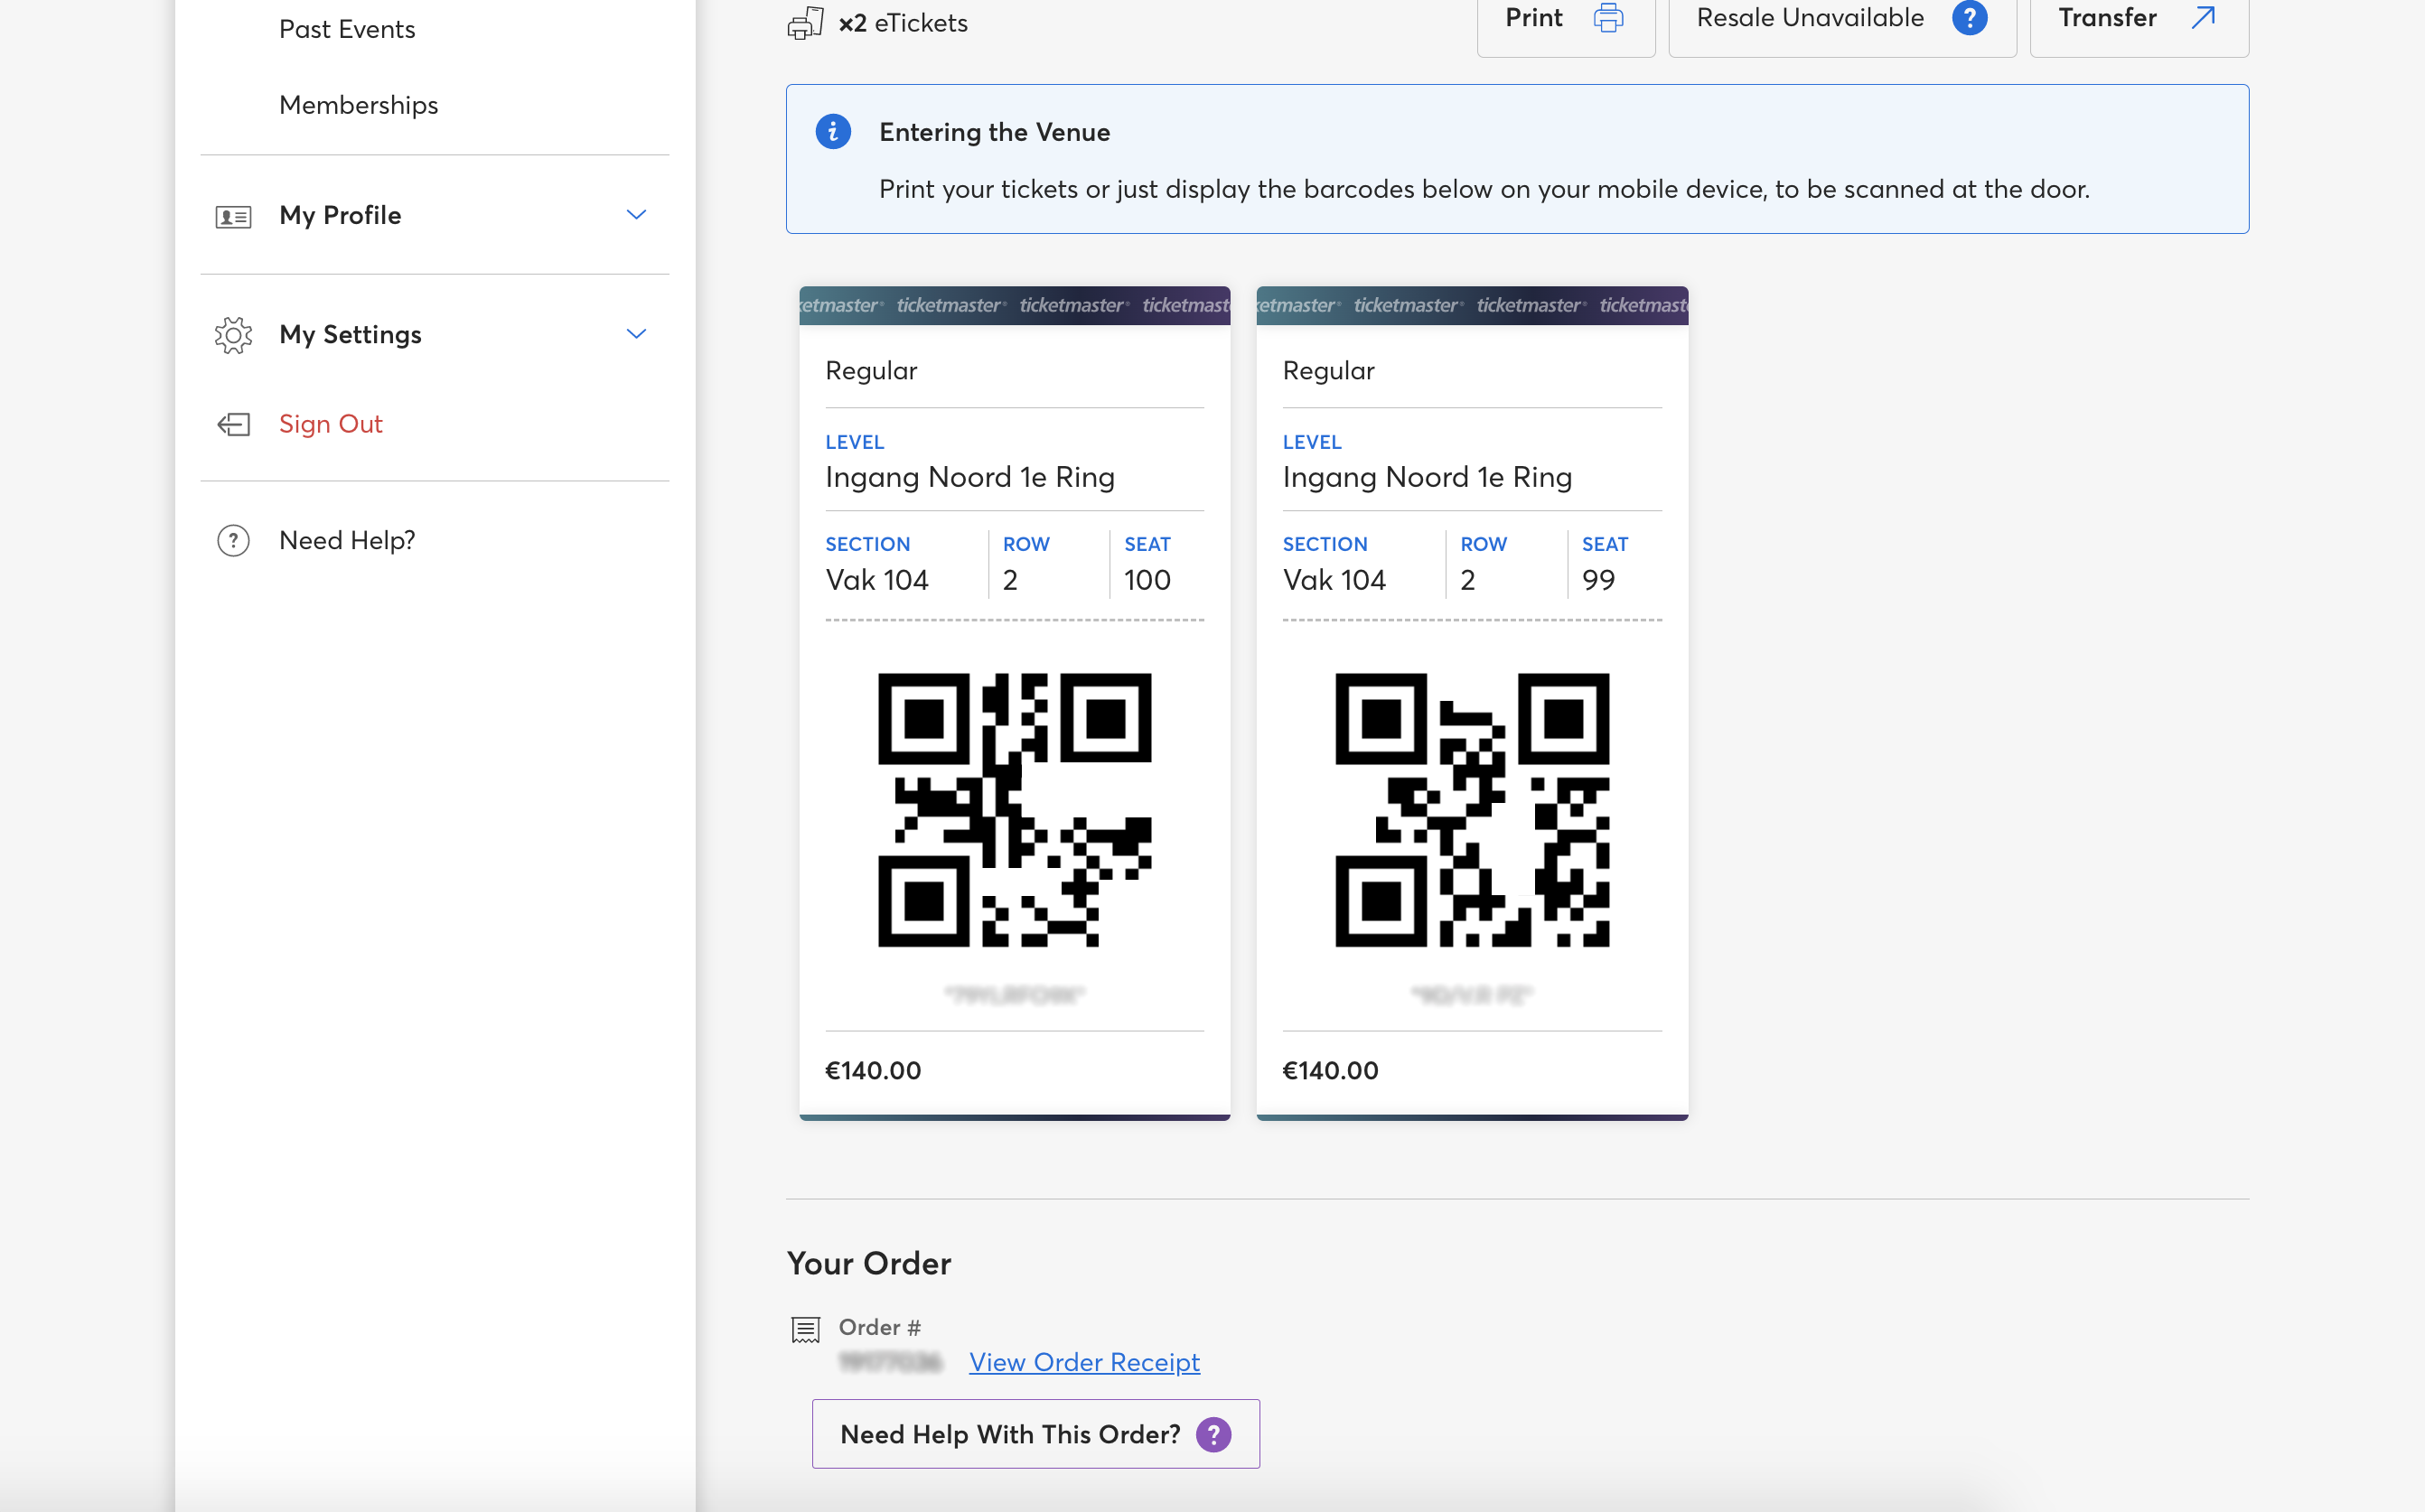Click the My Profile ID card icon
This screenshot has height=1512, width=2425.
(233, 216)
